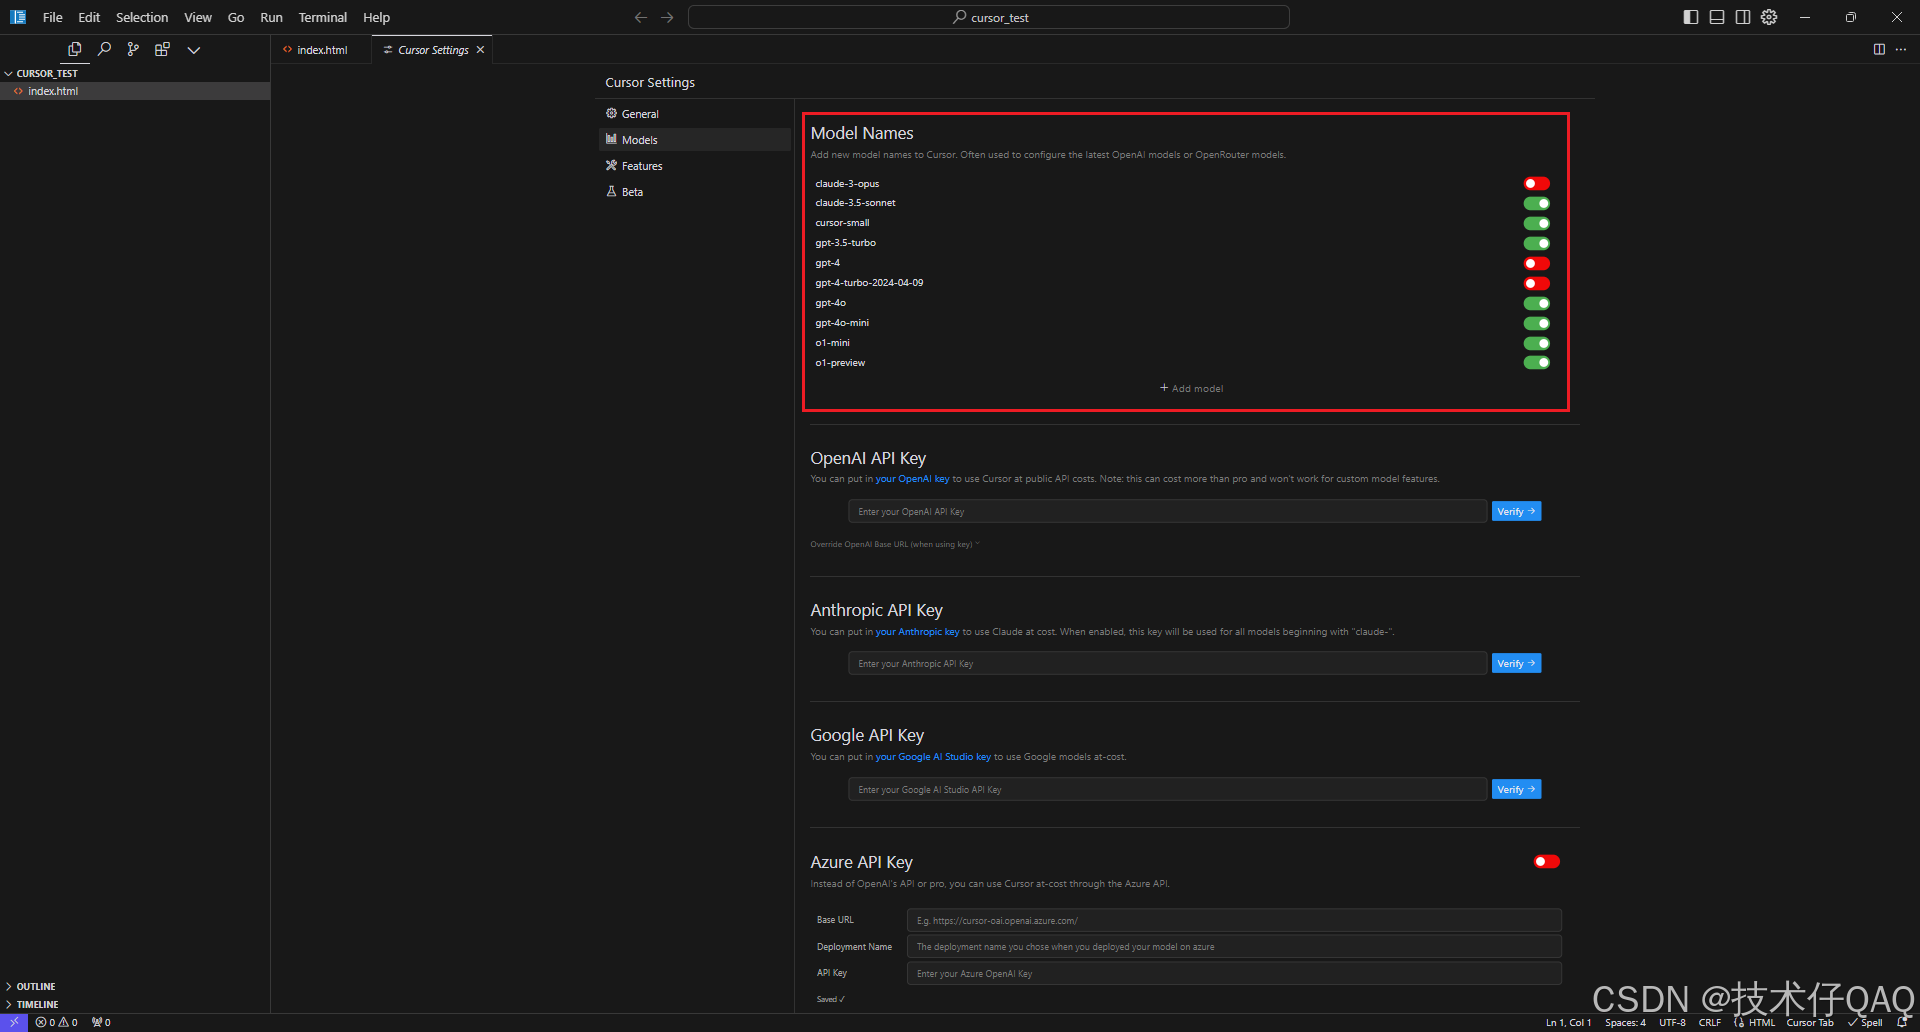This screenshot has width=1920, height=1032.
Task: Toggle the cursor-small model switch
Action: (x=1536, y=223)
